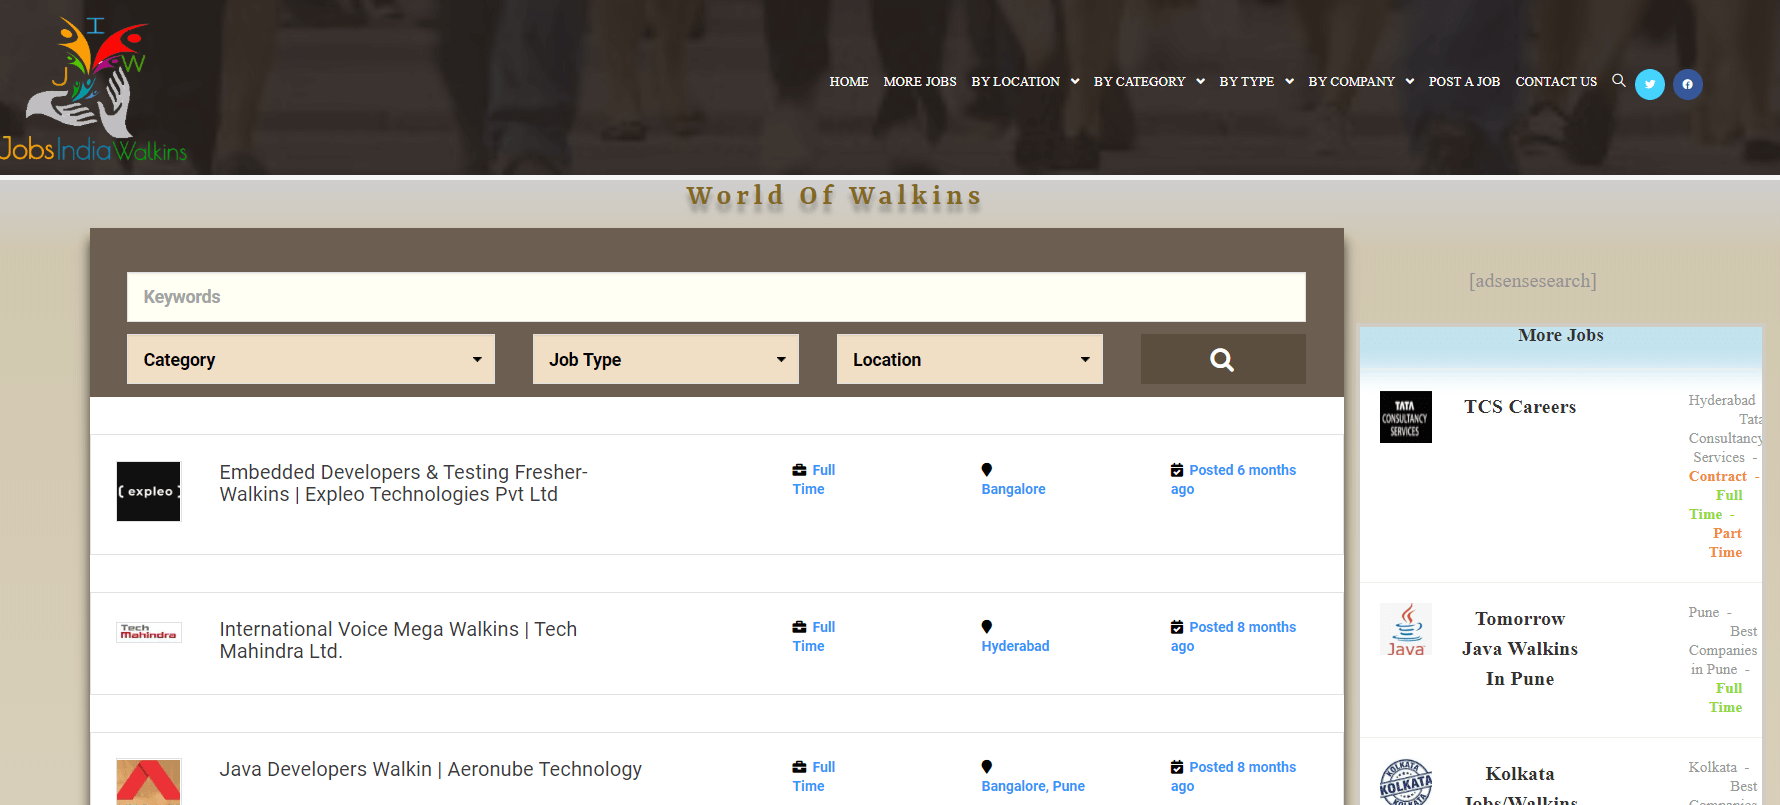1780x805 pixels.
Task: Click the Java logo in More Jobs
Action: (x=1405, y=629)
